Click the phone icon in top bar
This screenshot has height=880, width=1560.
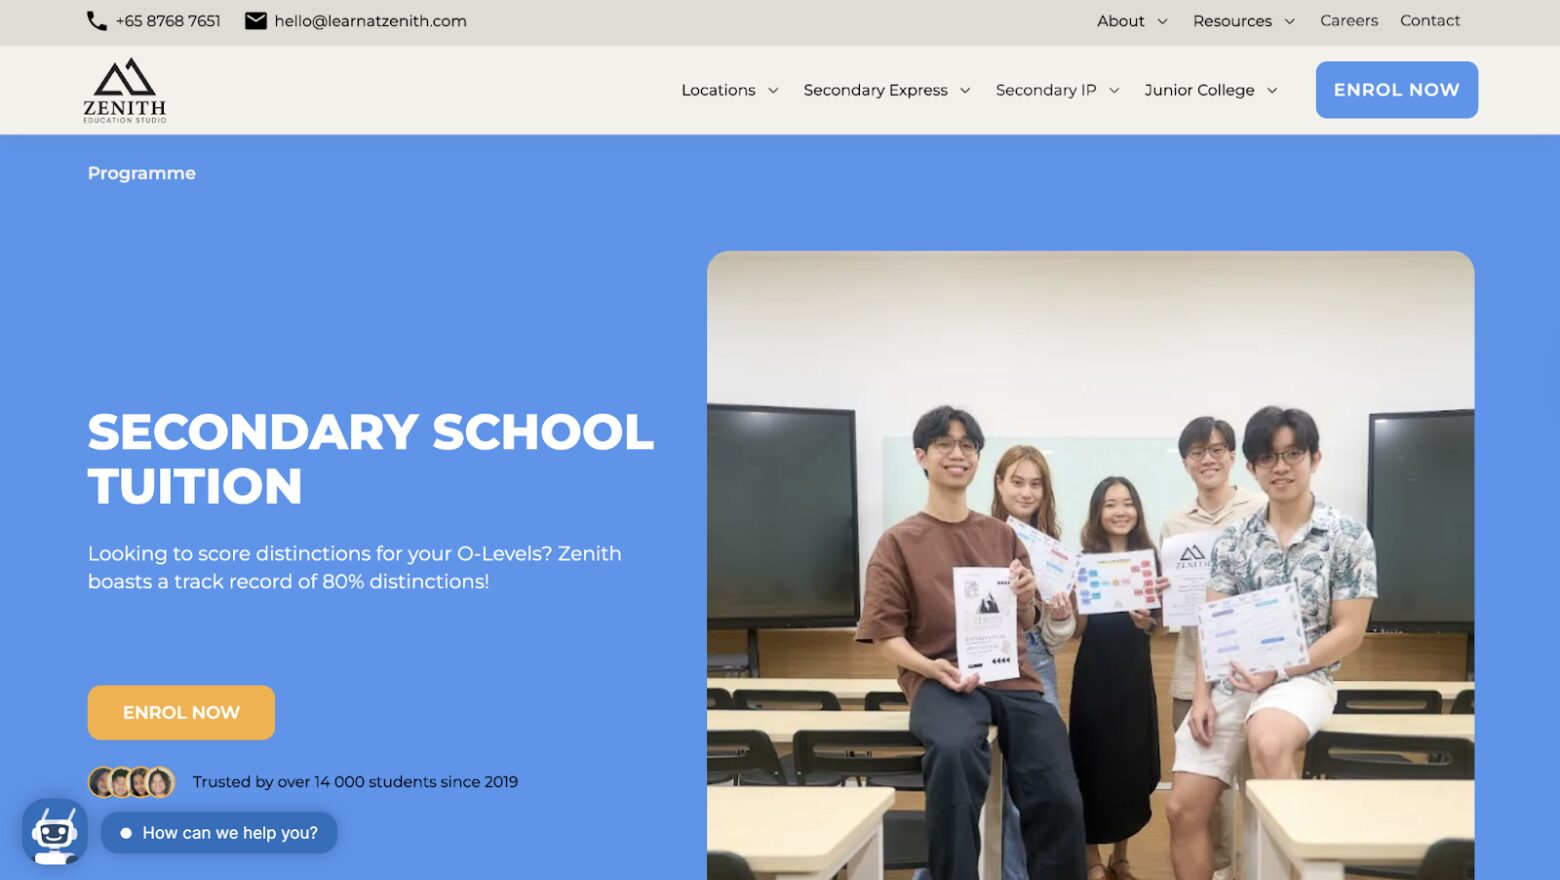[96, 21]
